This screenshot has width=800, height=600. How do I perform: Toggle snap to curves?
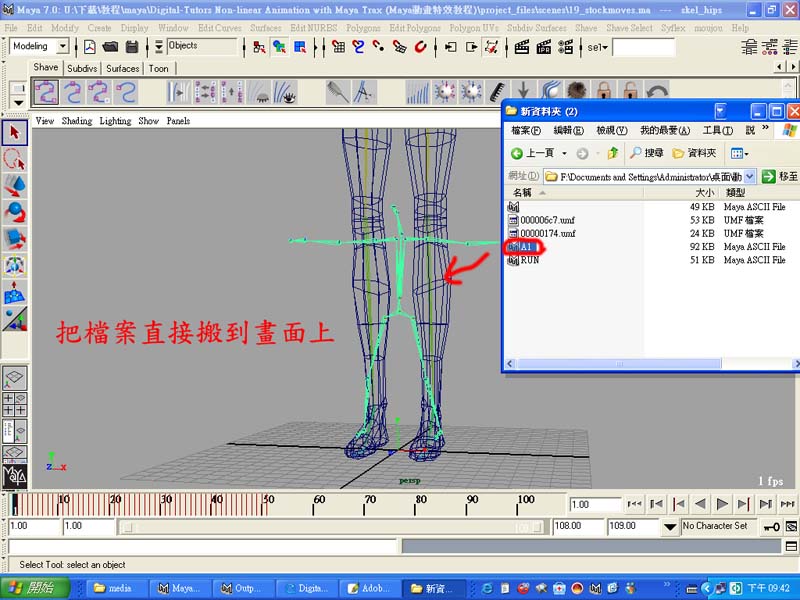click(358, 47)
